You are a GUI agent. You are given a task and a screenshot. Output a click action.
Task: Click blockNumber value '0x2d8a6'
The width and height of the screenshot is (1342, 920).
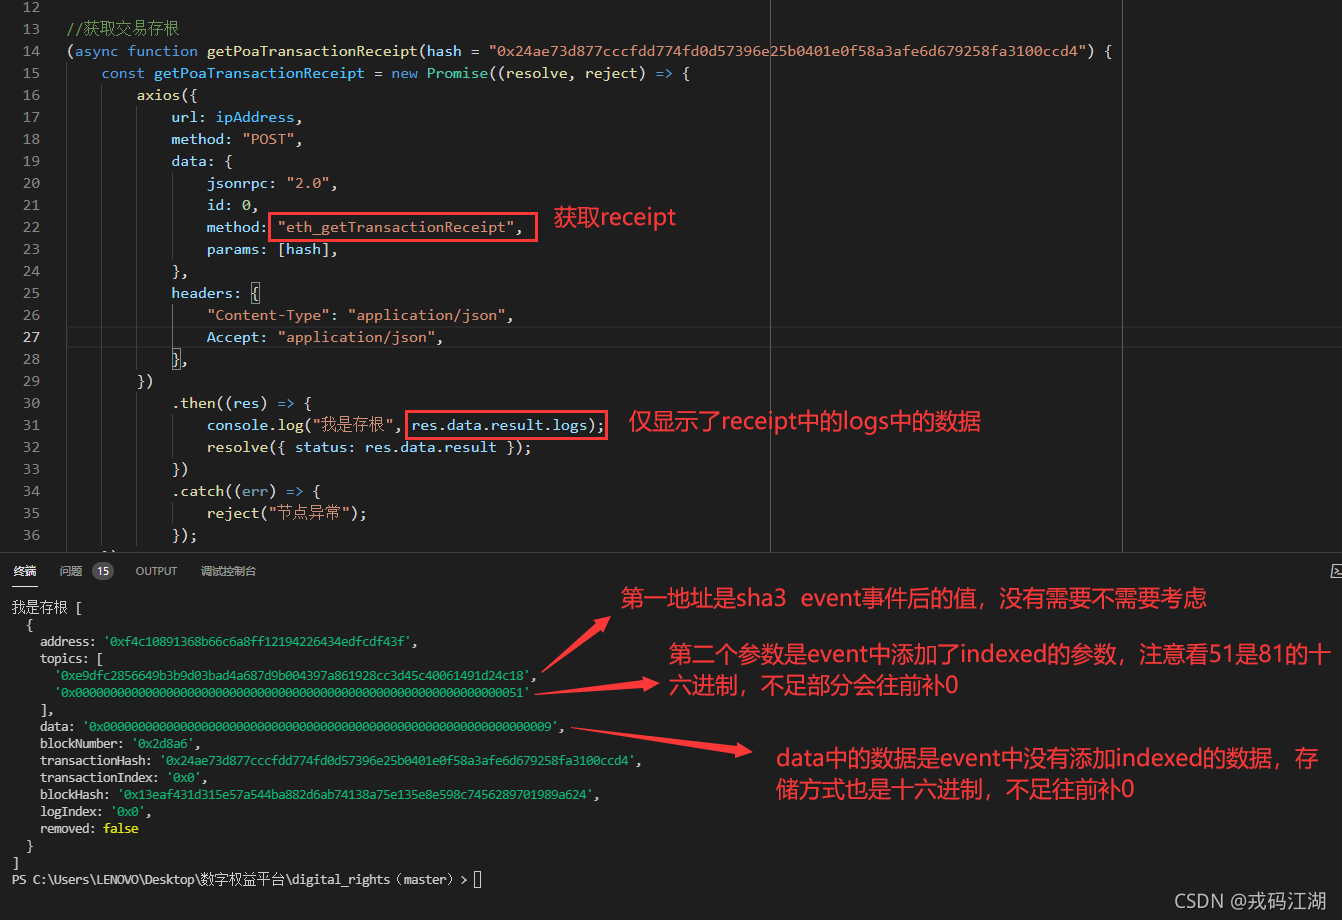164,744
